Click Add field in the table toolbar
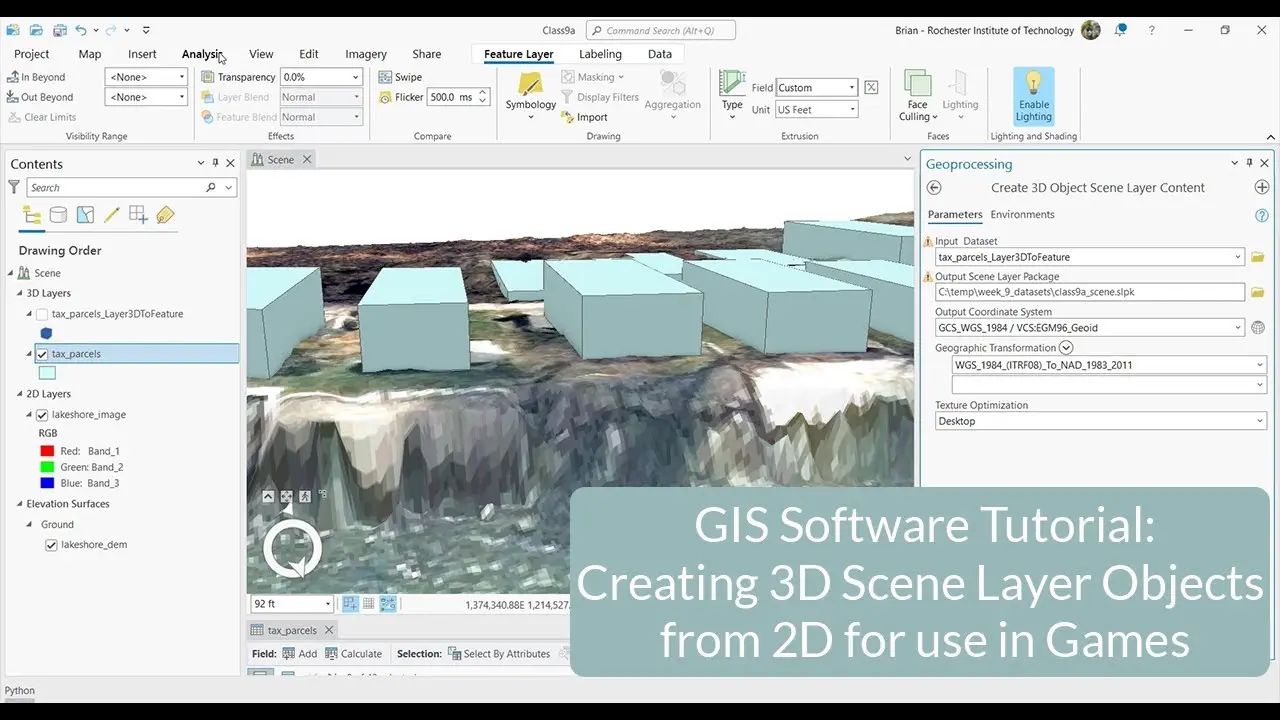 point(300,654)
